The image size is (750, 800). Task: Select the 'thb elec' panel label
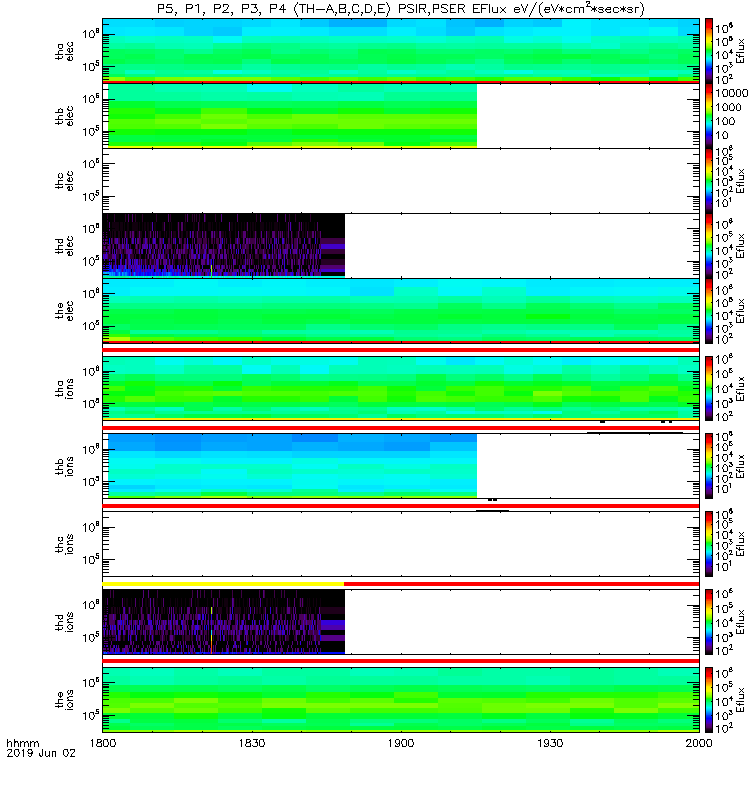[x=65, y=116]
